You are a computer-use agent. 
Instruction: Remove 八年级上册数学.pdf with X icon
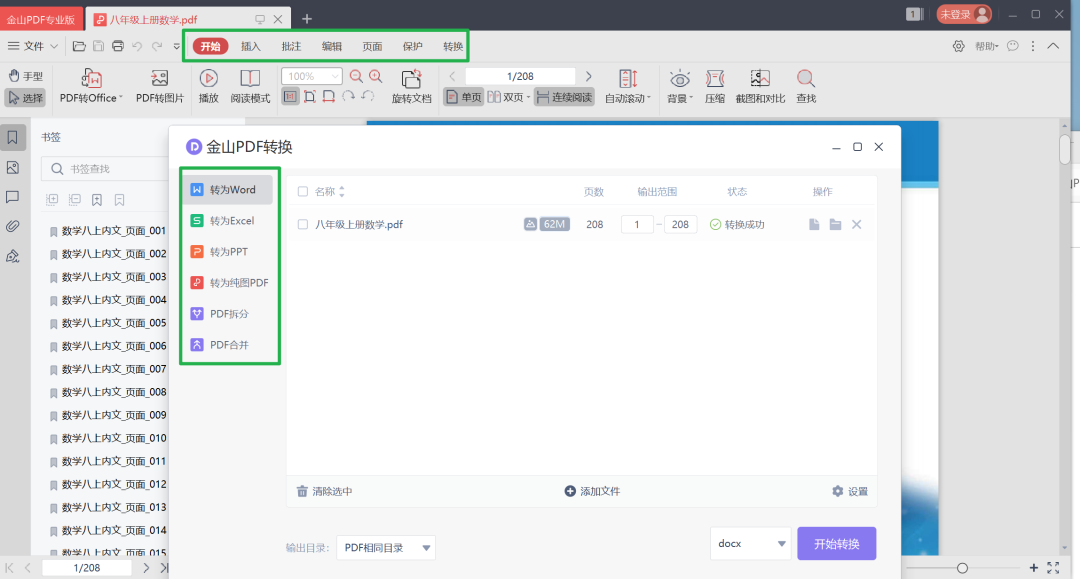(857, 224)
